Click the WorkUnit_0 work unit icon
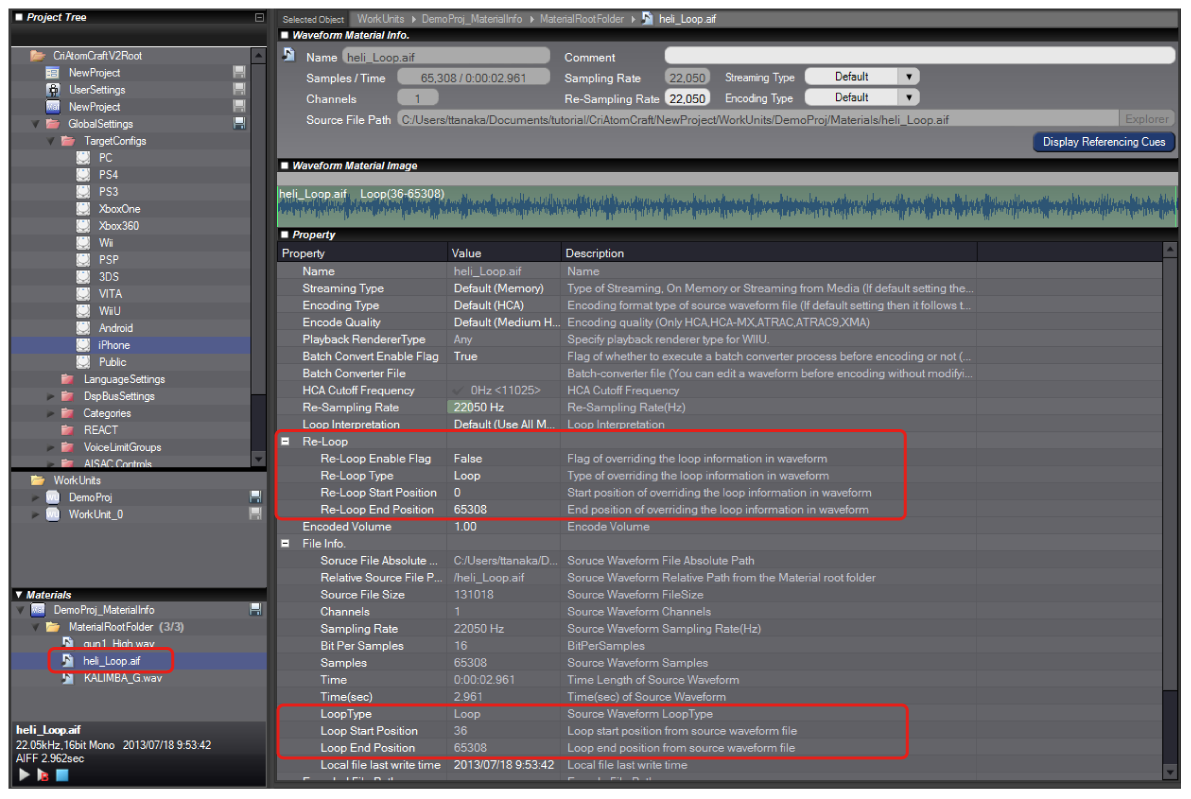 (53, 514)
